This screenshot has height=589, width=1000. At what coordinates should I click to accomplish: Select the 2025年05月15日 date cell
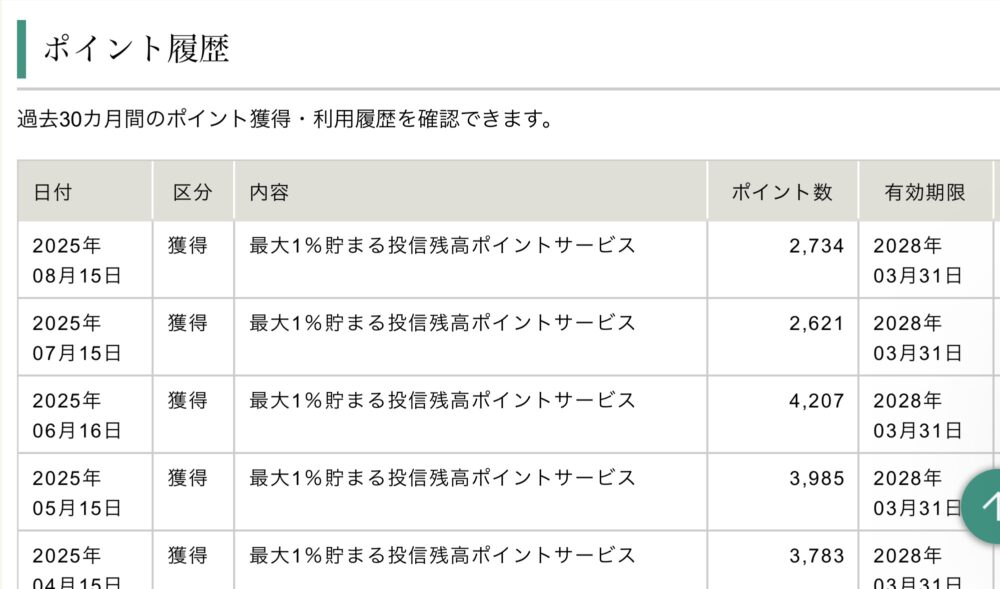click(x=77, y=493)
